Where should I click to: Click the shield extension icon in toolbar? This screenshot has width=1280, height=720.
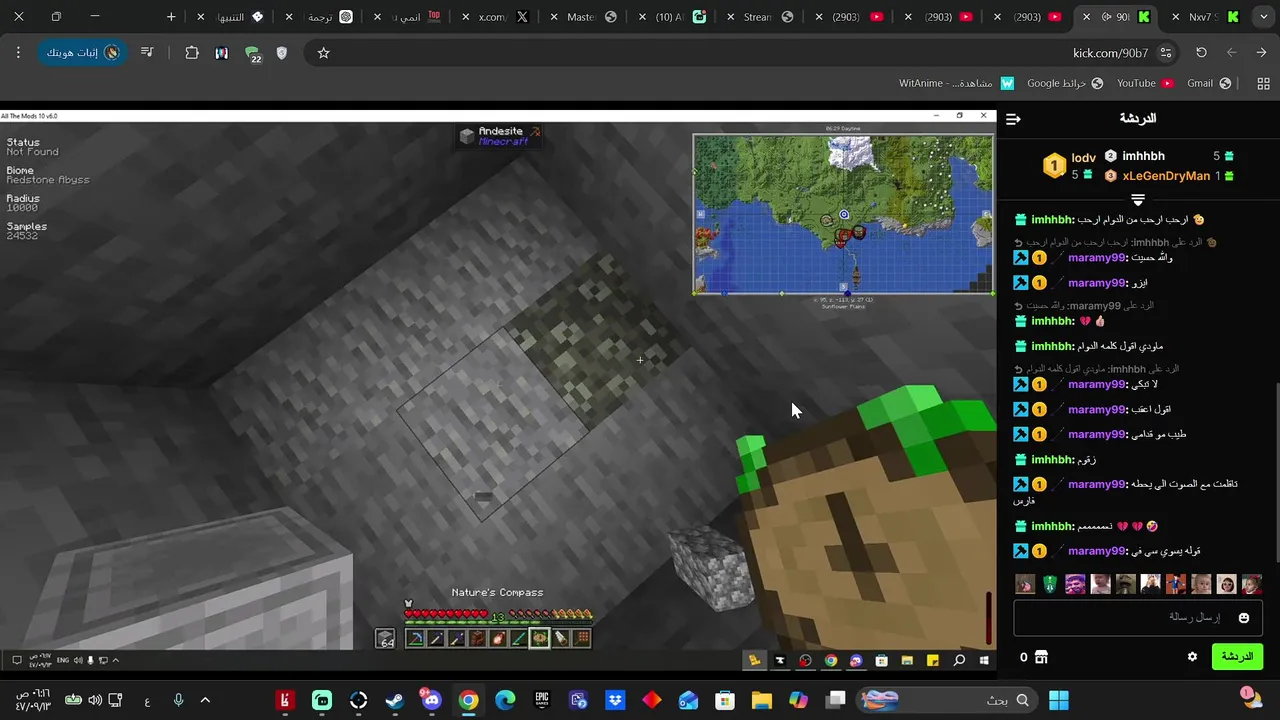[x=282, y=53]
